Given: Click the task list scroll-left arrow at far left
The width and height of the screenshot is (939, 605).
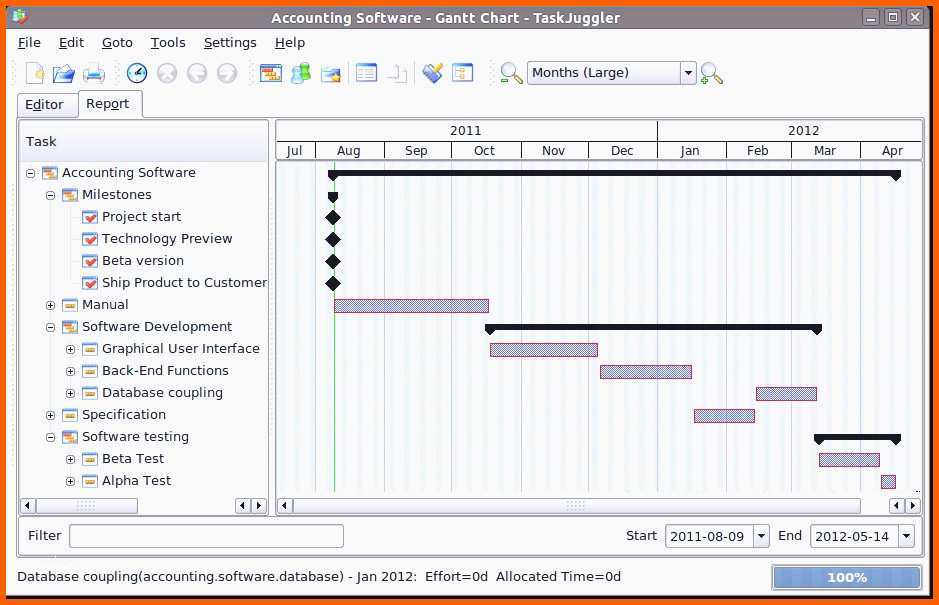Looking at the screenshot, I should pos(27,506).
